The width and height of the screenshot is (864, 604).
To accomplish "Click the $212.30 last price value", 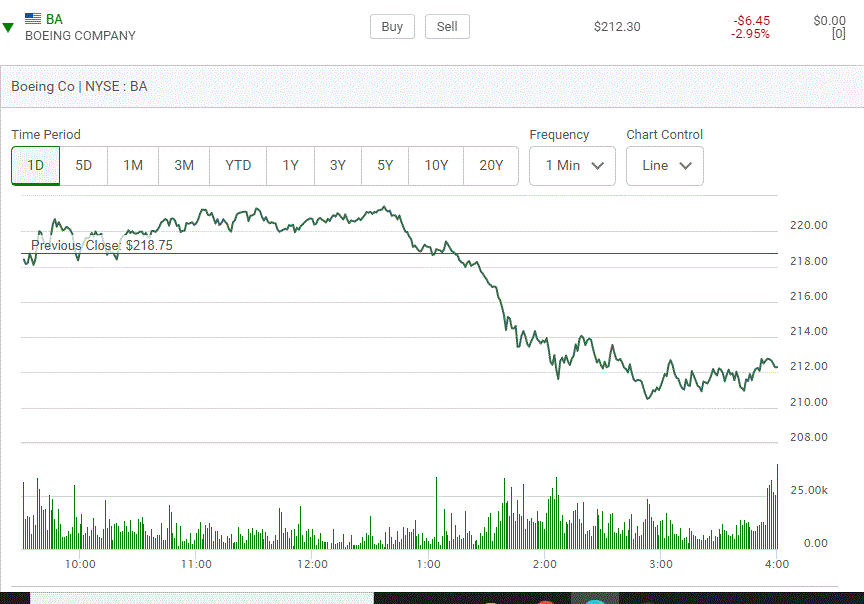I will click(x=617, y=27).
